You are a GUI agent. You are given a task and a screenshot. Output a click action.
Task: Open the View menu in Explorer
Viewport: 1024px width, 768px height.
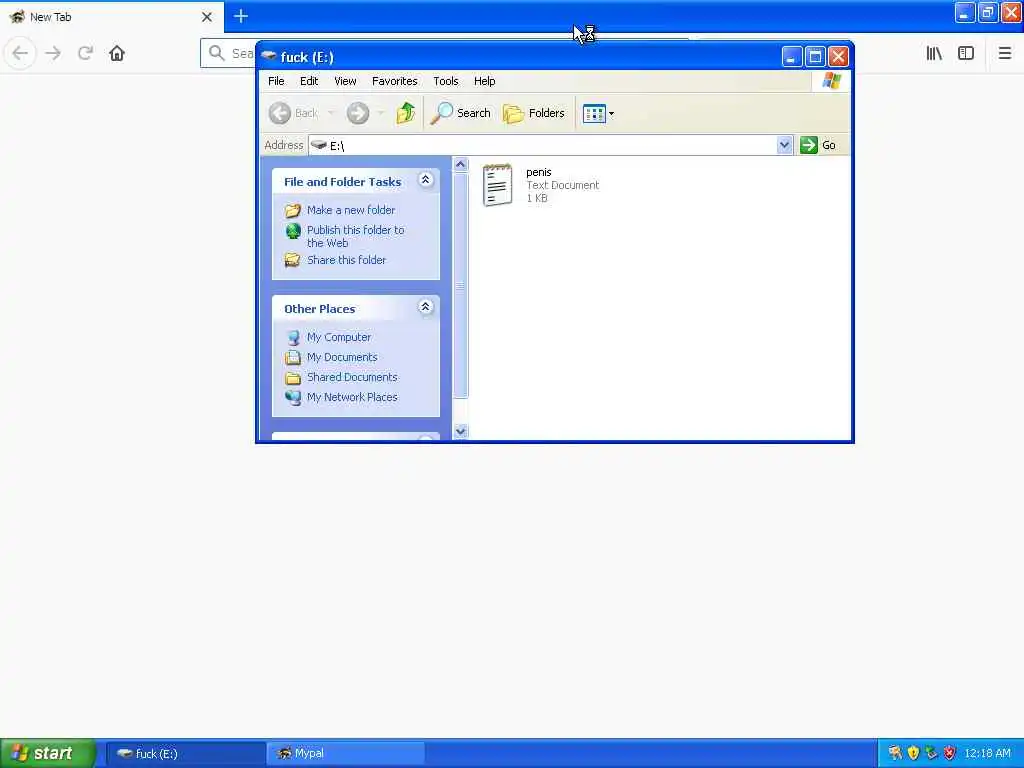pyautogui.click(x=345, y=81)
